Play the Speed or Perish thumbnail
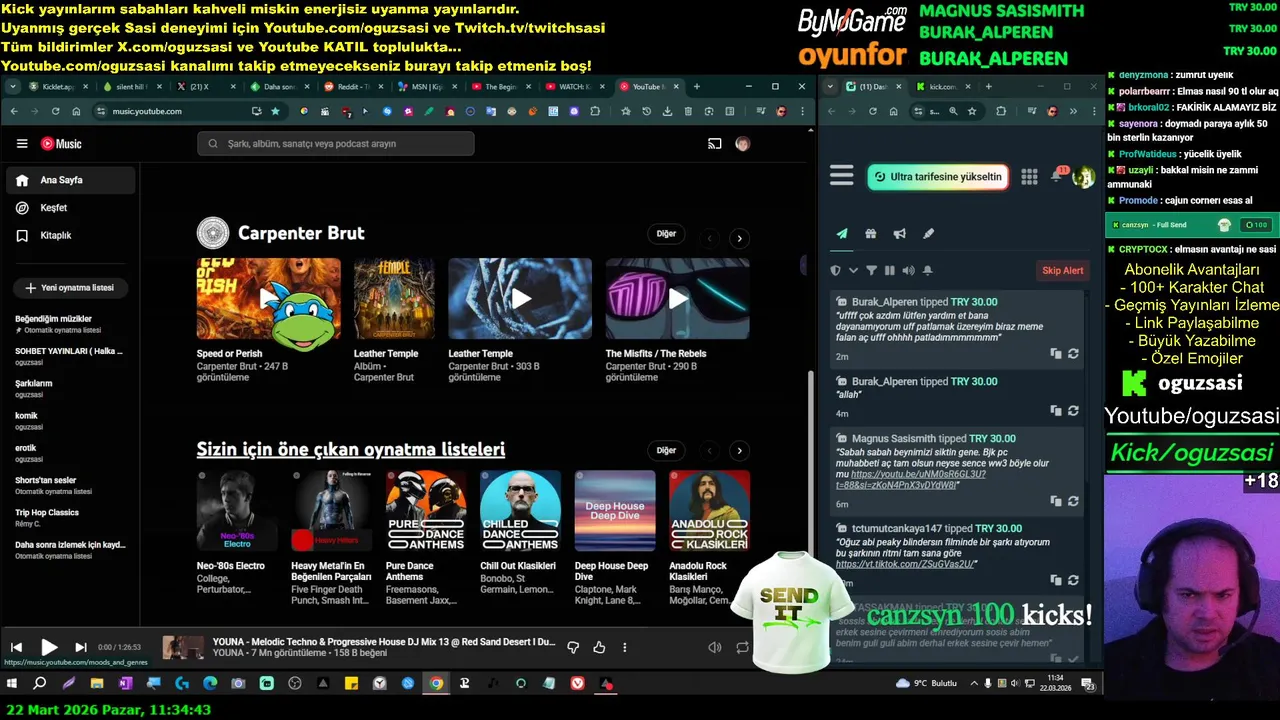Screen dimensions: 1280x720 (268, 298)
